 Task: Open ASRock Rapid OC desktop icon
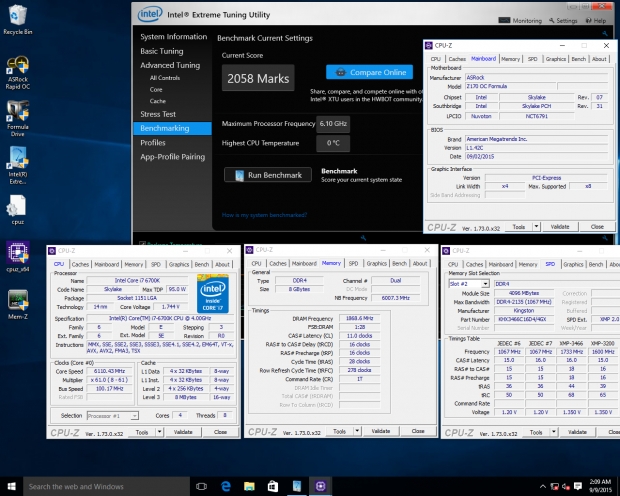pyautogui.click(x=18, y=73)
